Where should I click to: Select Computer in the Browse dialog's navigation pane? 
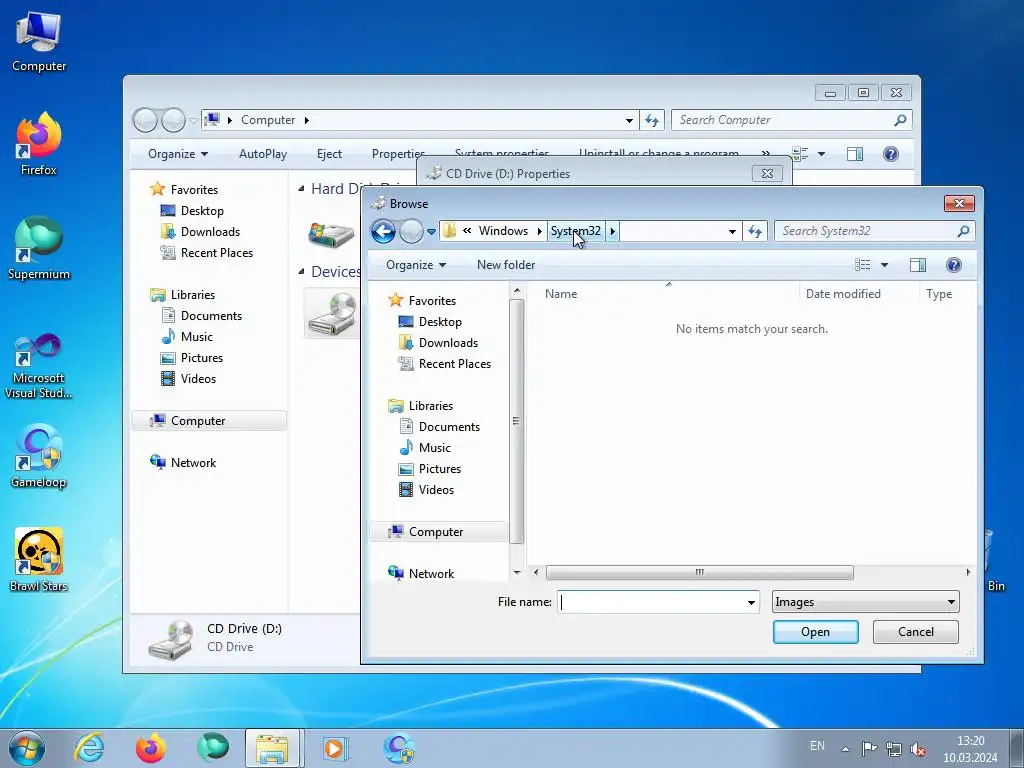click(x=436, y=532)
